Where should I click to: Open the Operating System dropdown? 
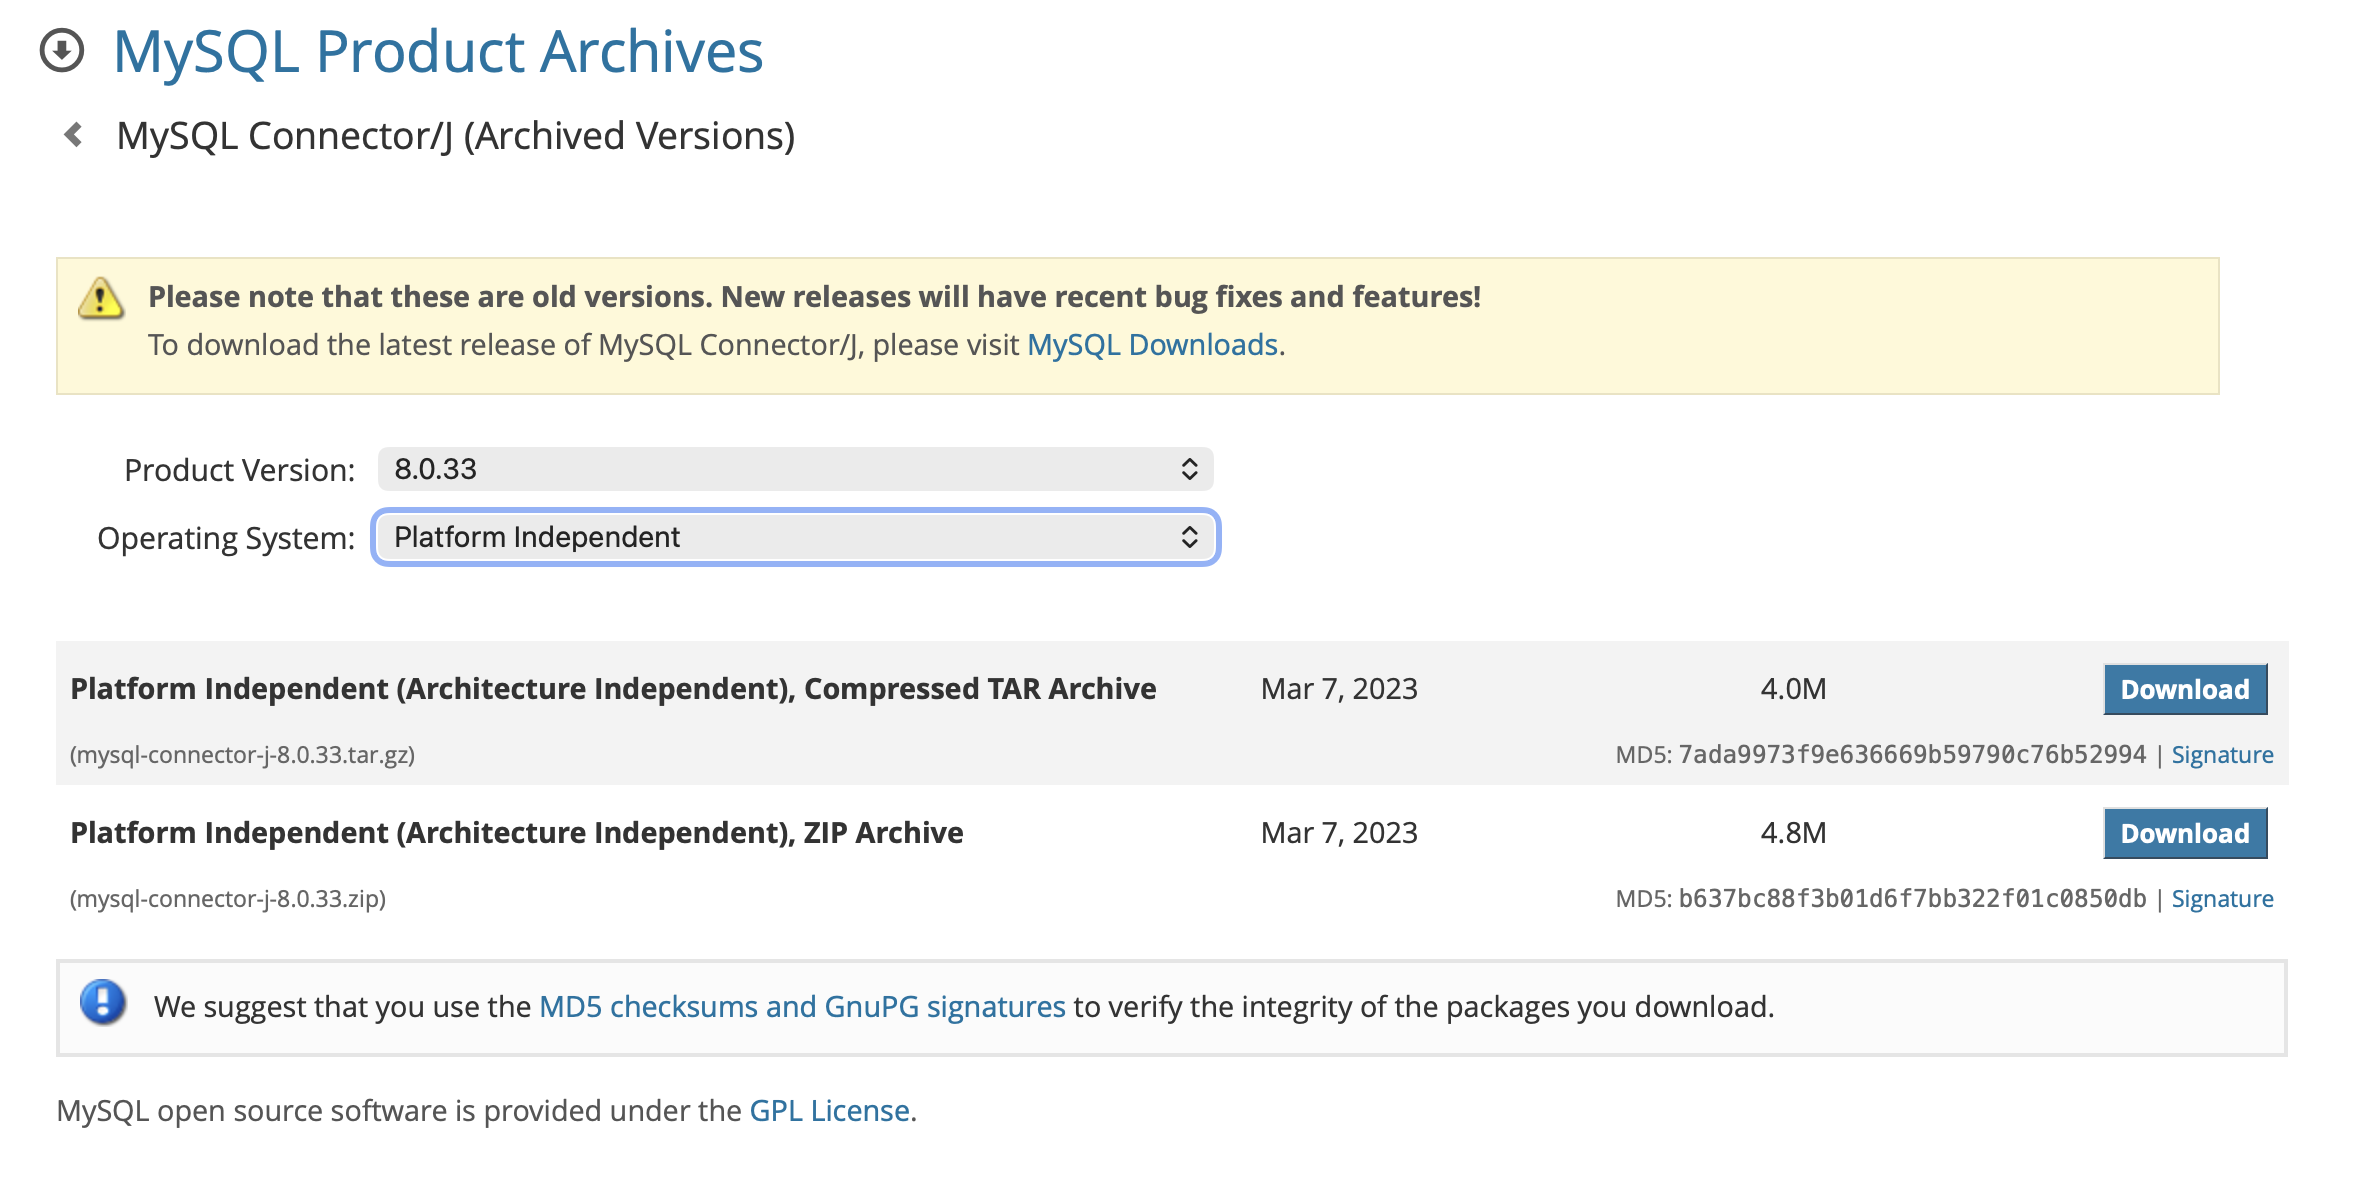(794, 537)
